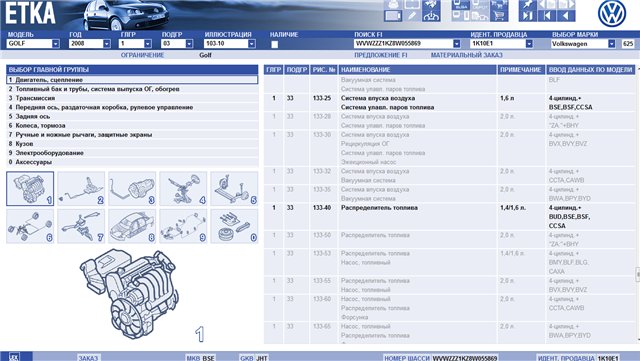Viewport: 640px width, 361px height.
Task: Click the VIN search input field
Action: click(x=403, y=43)
